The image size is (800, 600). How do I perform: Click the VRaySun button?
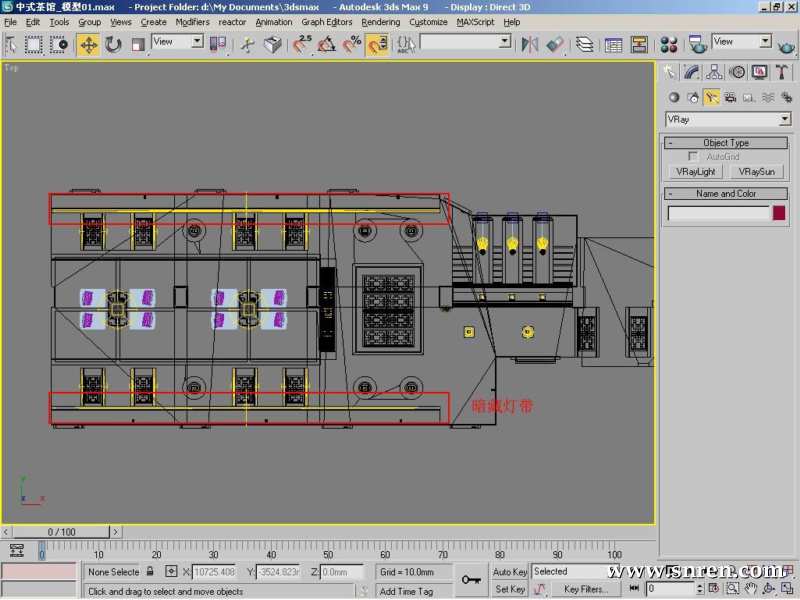(757, 172)
